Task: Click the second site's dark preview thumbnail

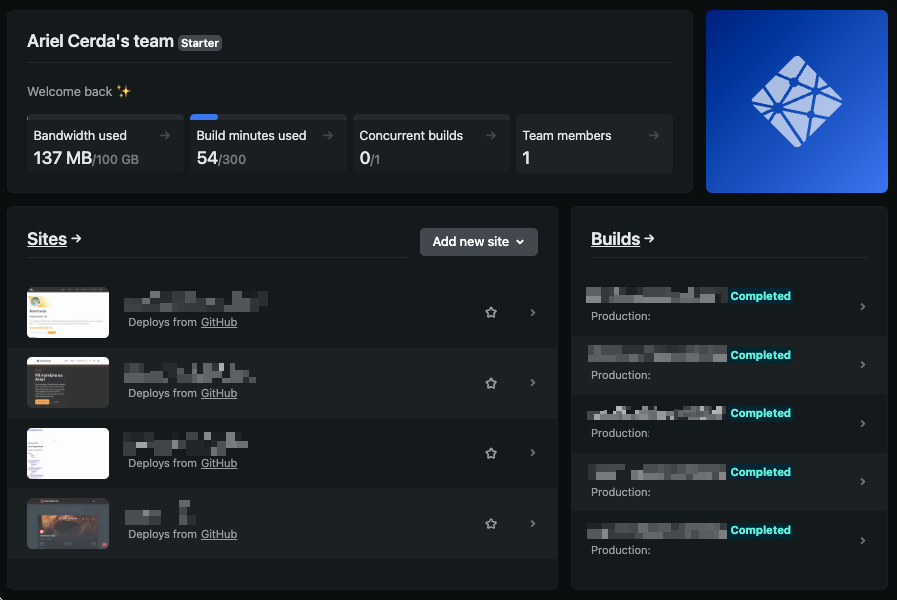Action: click(x=68, y=383)
